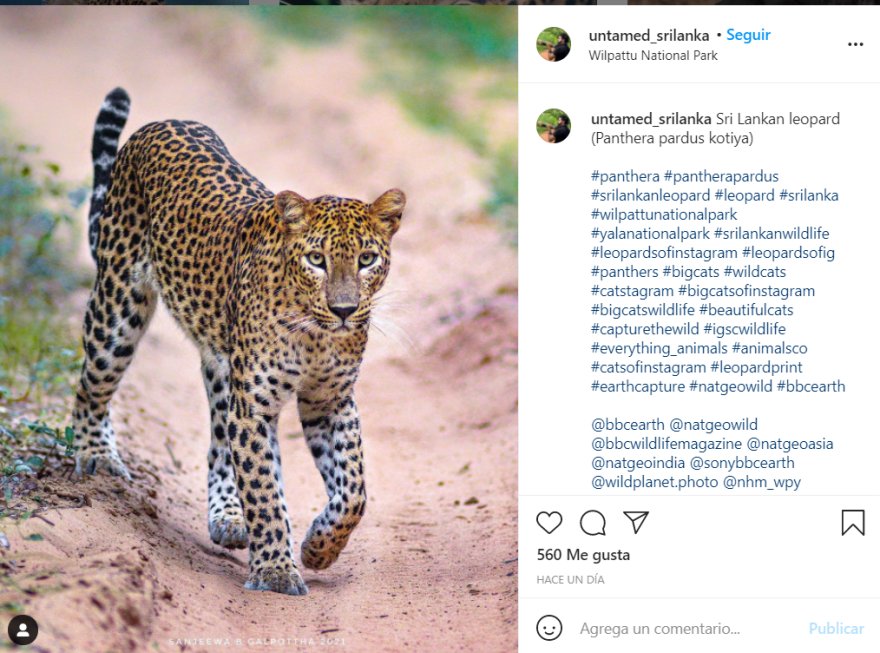Open the @bbcearth mention
Screen dimensions: 880x653
[x=627, y=424]
